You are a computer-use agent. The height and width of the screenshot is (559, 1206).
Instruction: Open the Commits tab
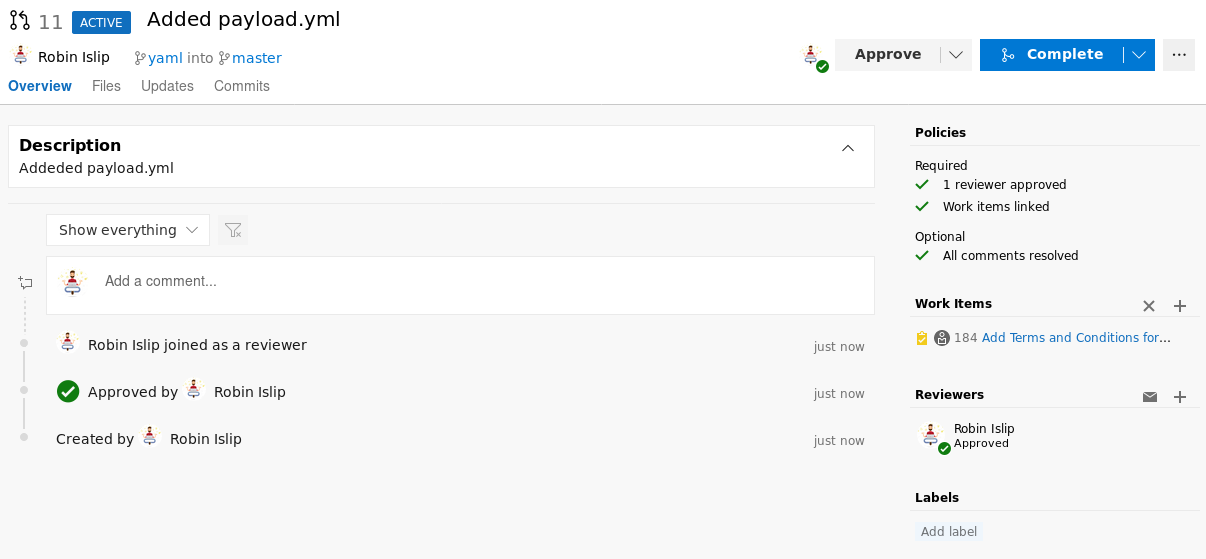coord(242,86)
